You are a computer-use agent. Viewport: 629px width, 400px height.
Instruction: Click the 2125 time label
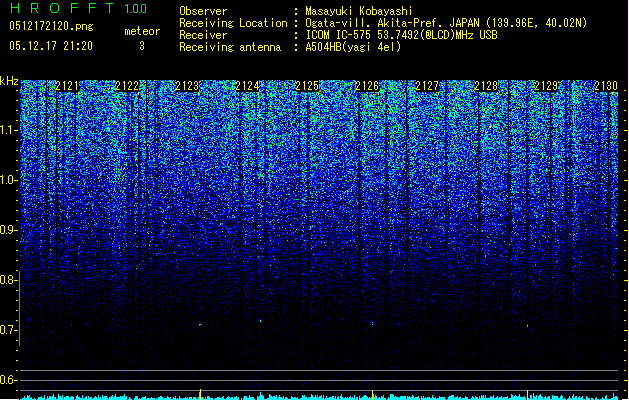click(307, 86)
